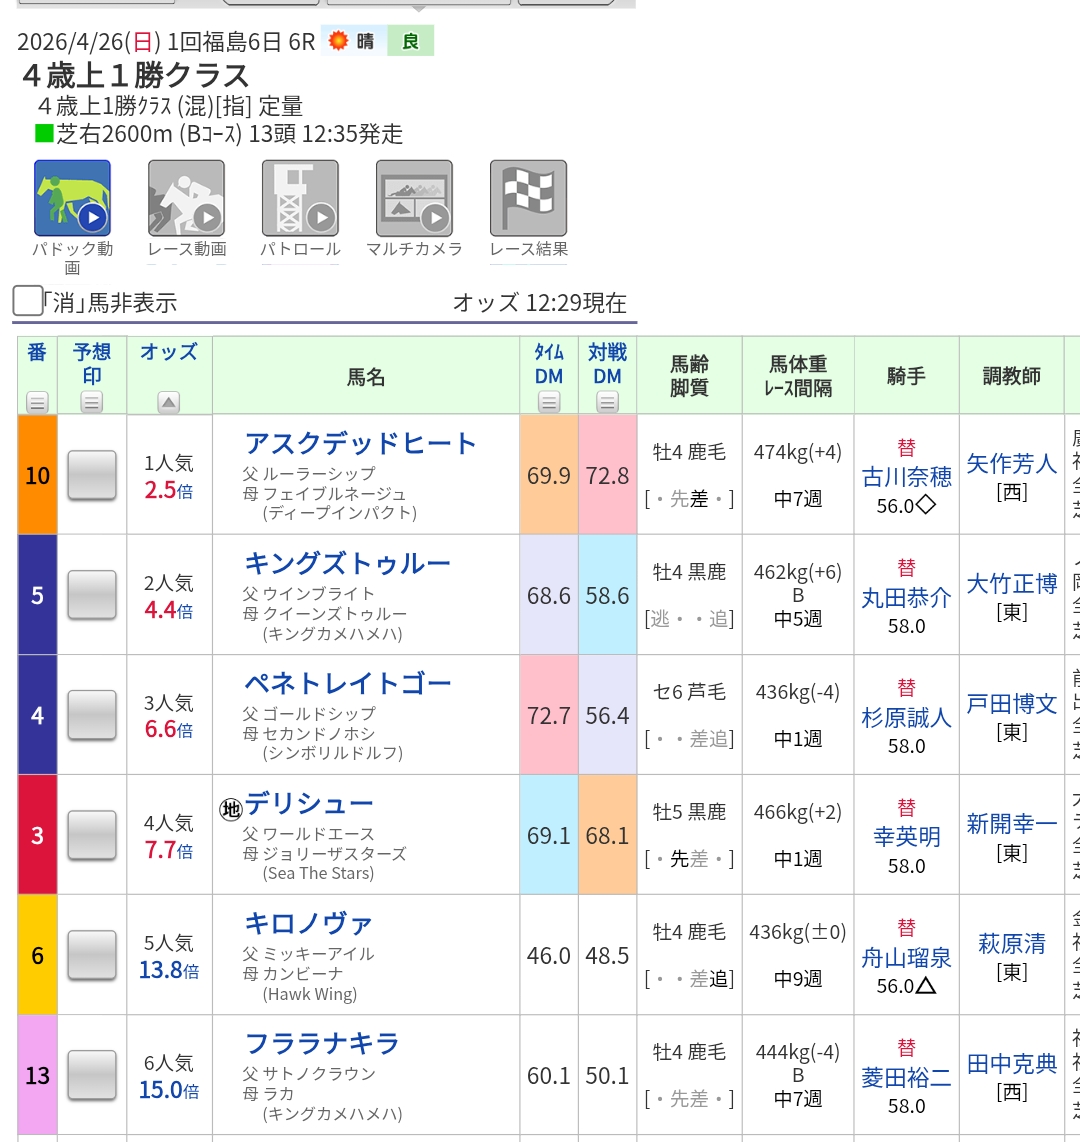1080x1142 pixels.
Task: Click the 晴 sunny weather icon
Action: pos(340,41)
